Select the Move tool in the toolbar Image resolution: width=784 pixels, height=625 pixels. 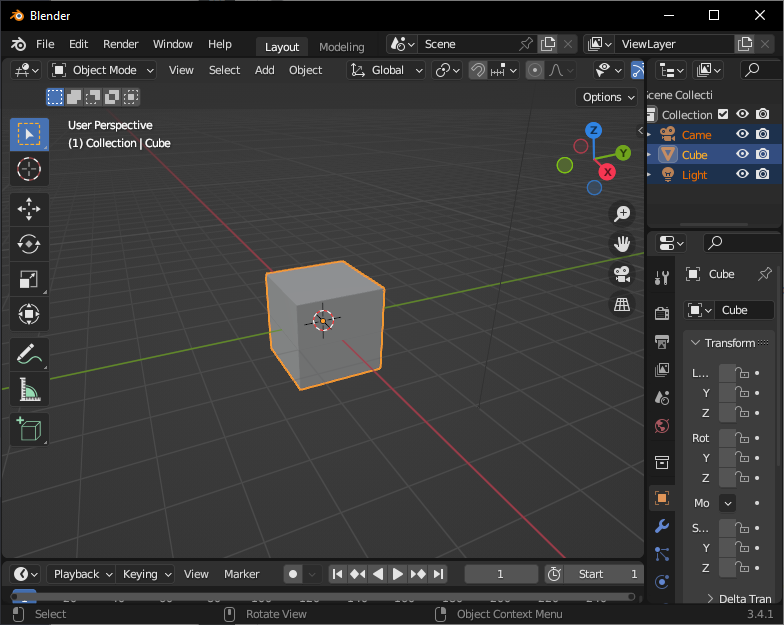(x=29, y=209)
